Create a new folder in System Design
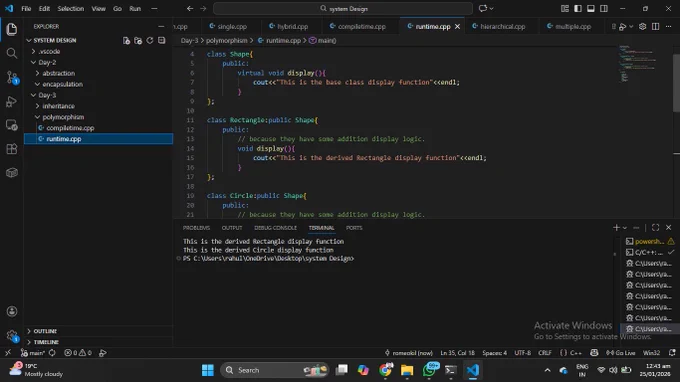Image resolution: width=680 pixels, height=382 pixels. (x=138, y=40)
